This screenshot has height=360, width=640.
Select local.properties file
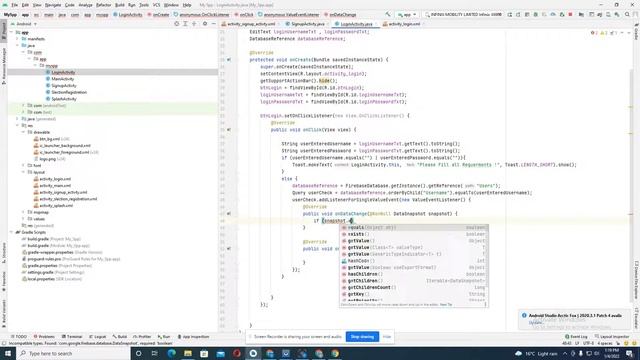41,279
